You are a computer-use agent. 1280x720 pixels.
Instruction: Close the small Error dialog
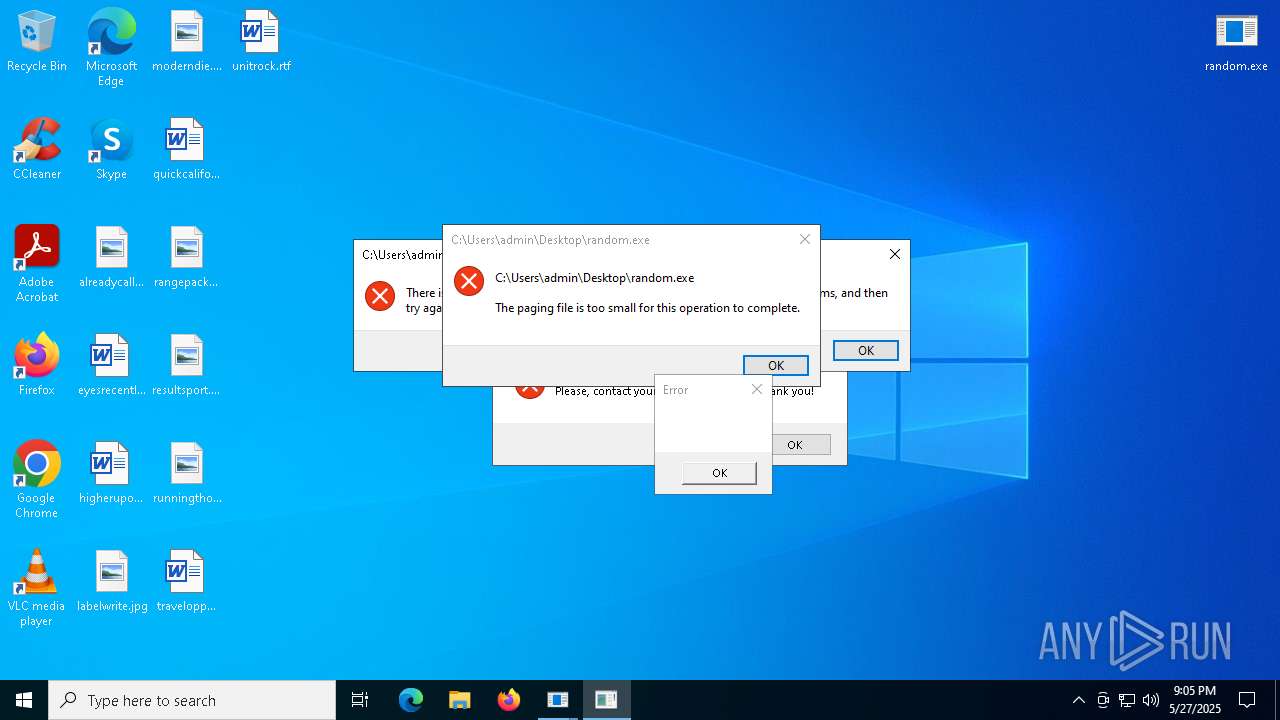click(x=757, y=389)
